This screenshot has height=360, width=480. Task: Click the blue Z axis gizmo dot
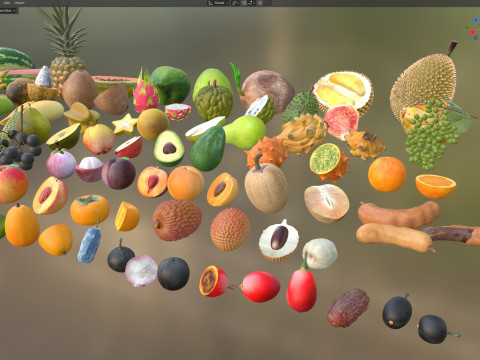pyautogui.click(x=476, y=20)
